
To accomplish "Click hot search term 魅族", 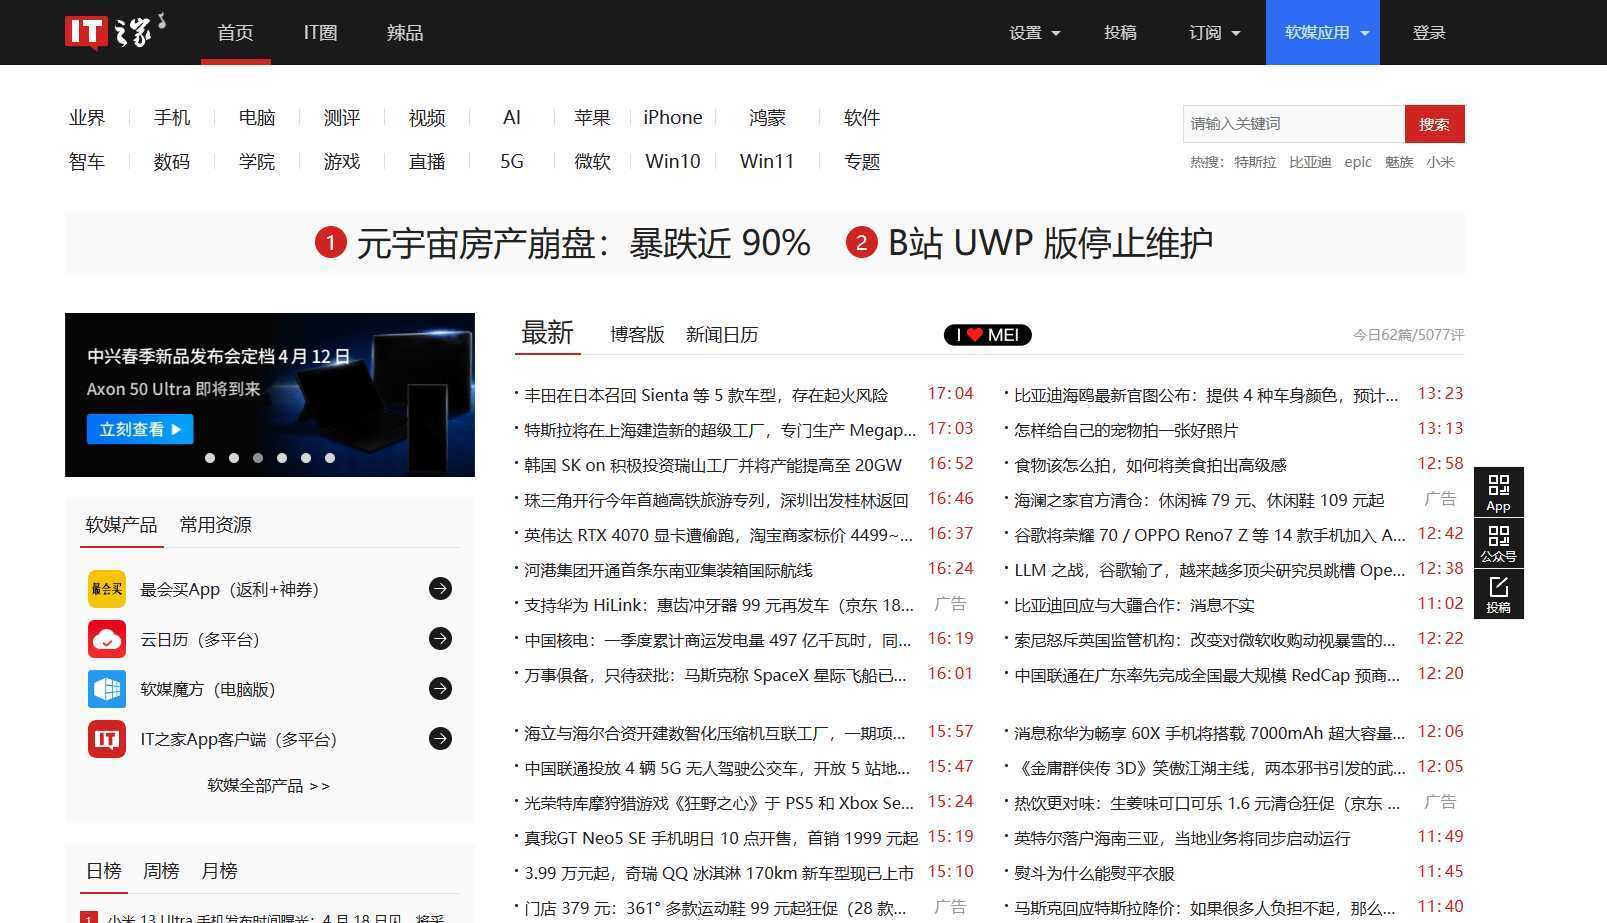I will point(1399,162).
